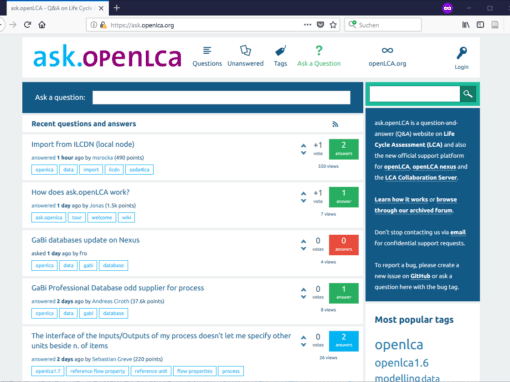Open 'GaBi databases update on Nexus' question

85,240
